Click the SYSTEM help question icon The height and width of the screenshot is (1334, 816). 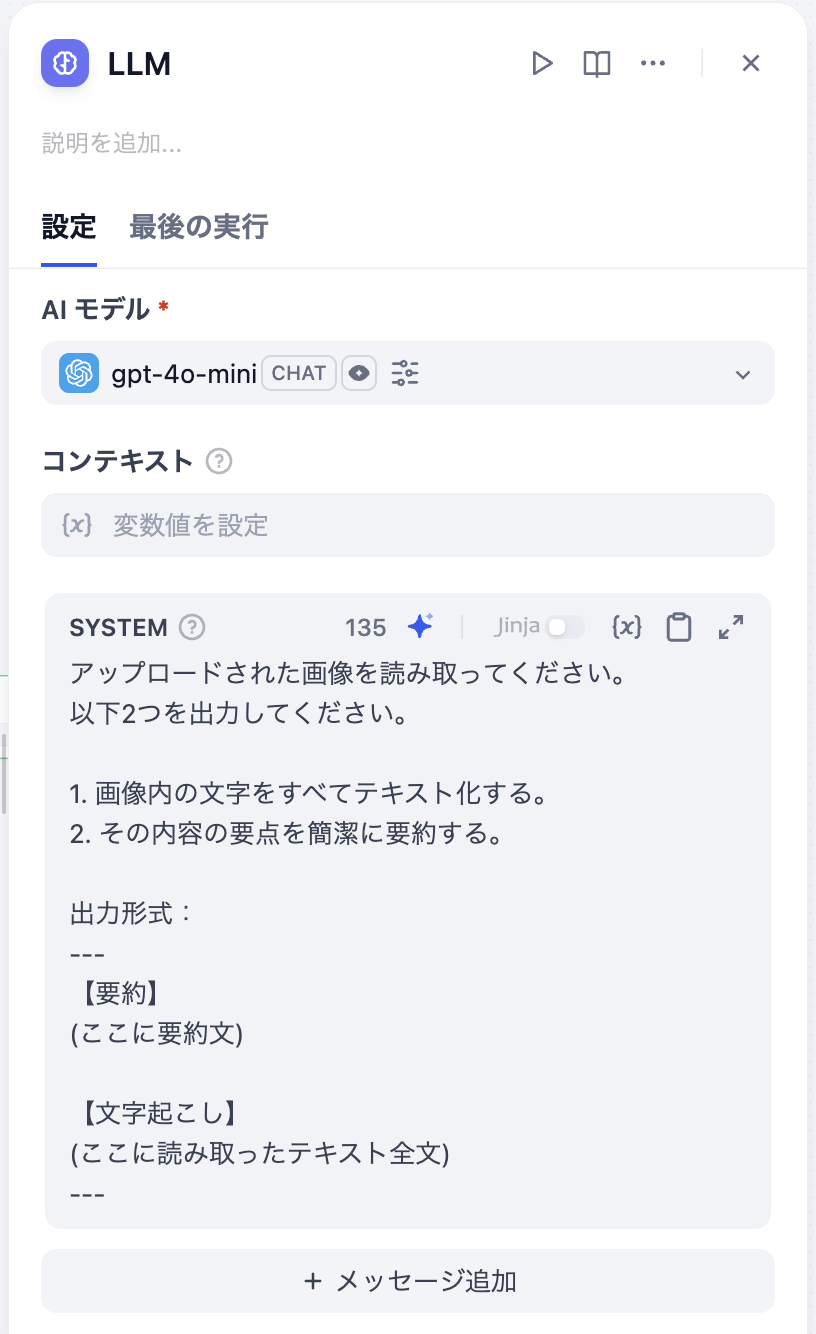pyautogui.click(x=192, y=627)
